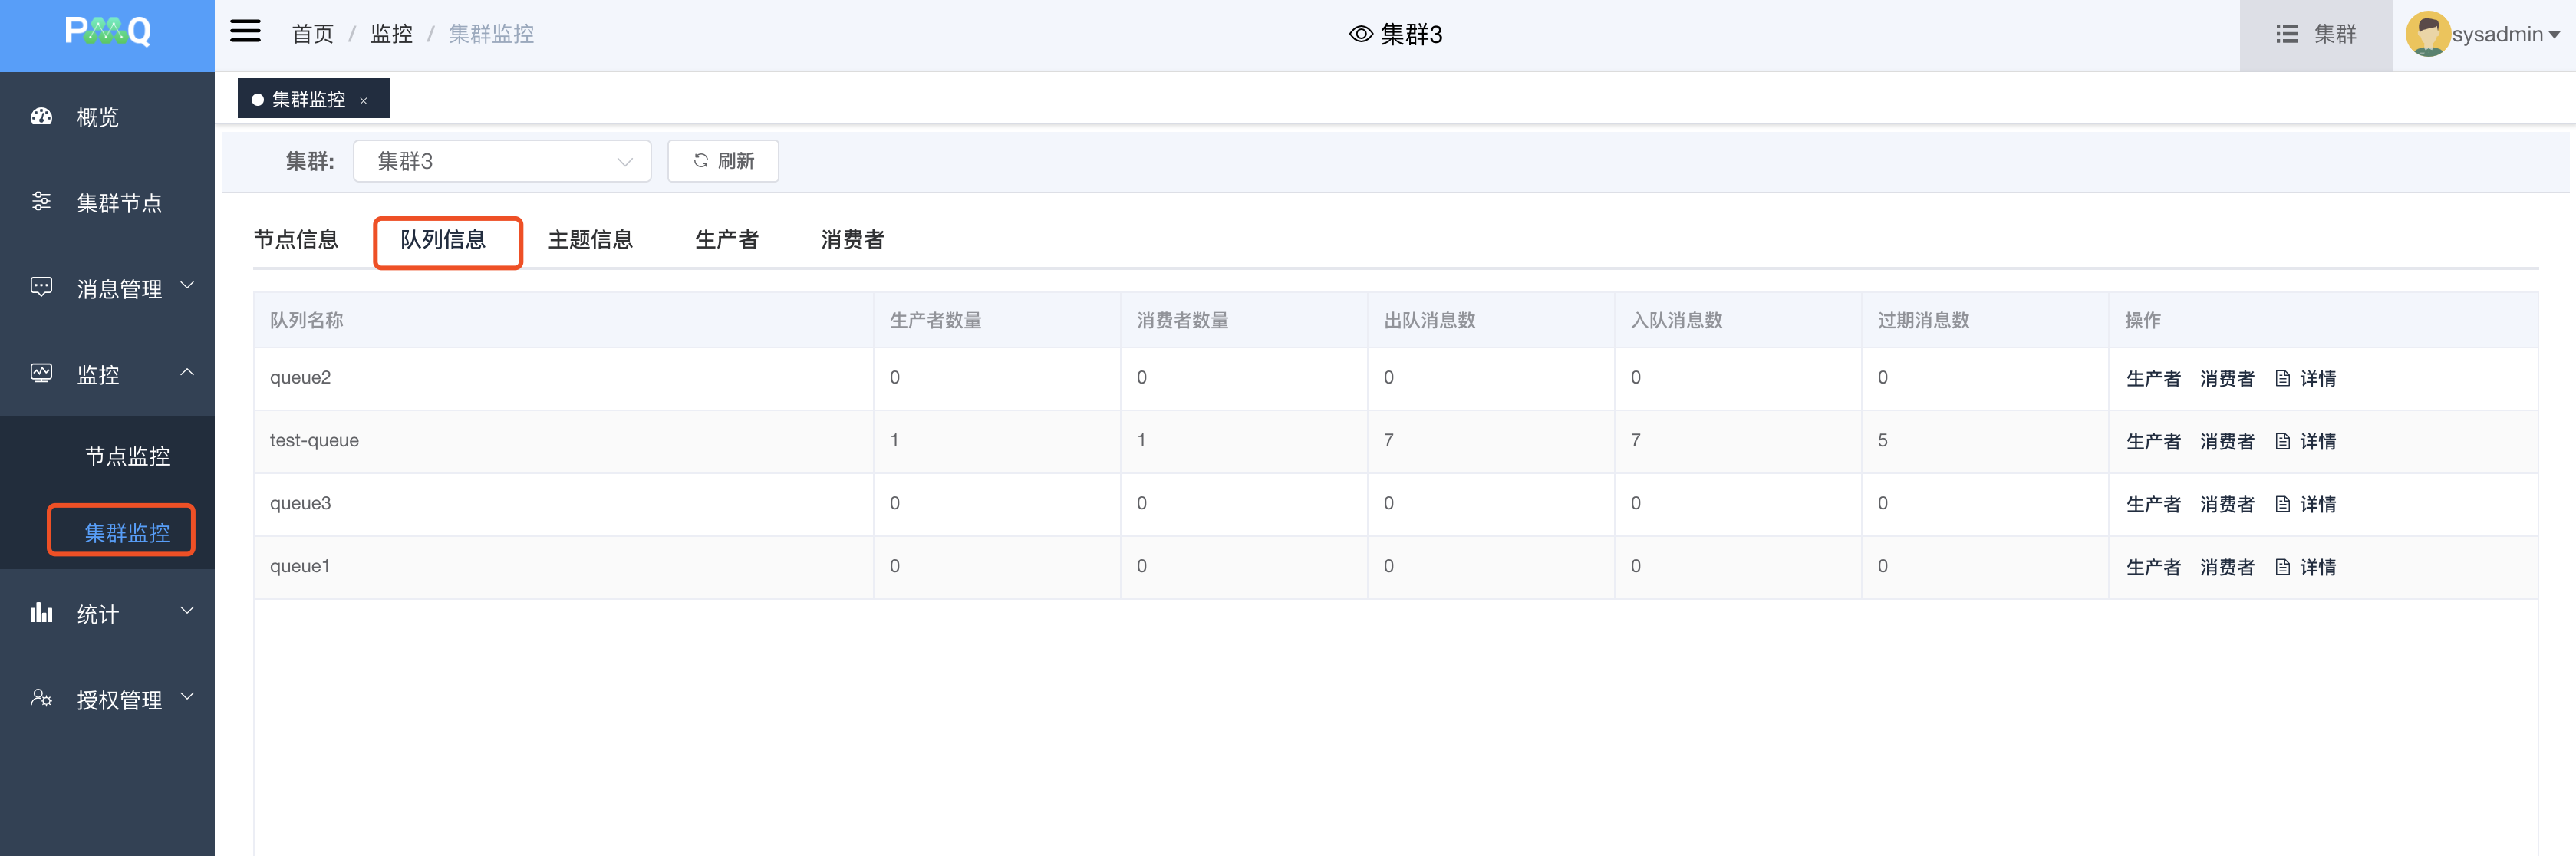Click the eye icon beside 集群3

point(1360,34)
